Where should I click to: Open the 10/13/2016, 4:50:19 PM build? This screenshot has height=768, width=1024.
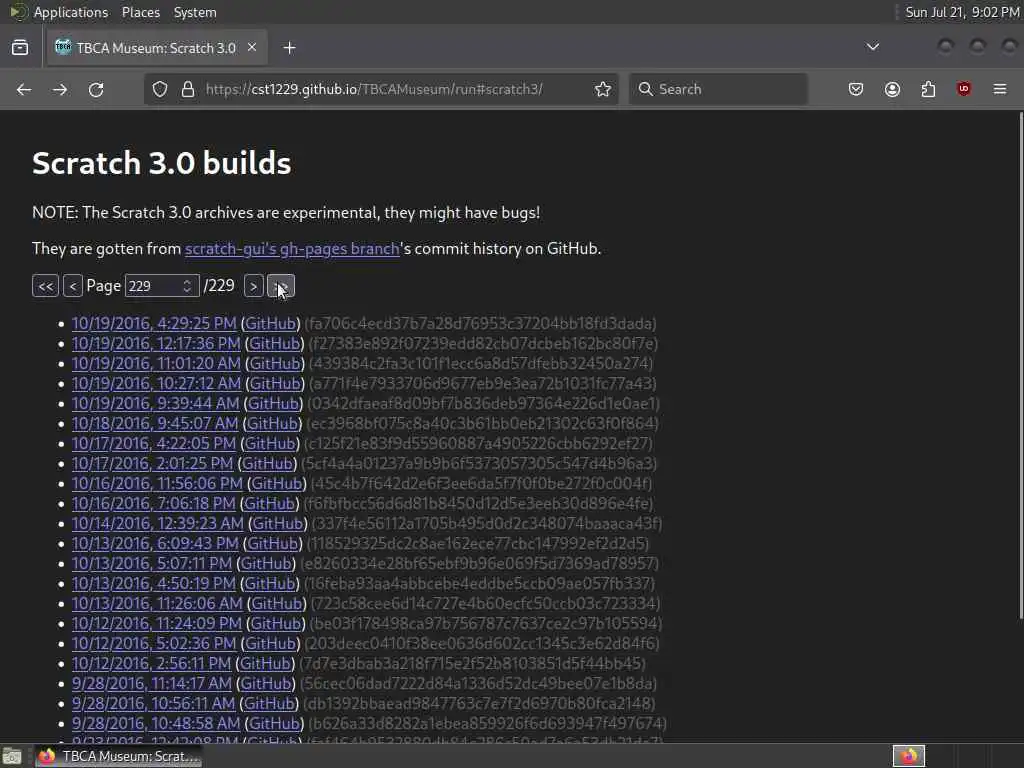[153, 583]
